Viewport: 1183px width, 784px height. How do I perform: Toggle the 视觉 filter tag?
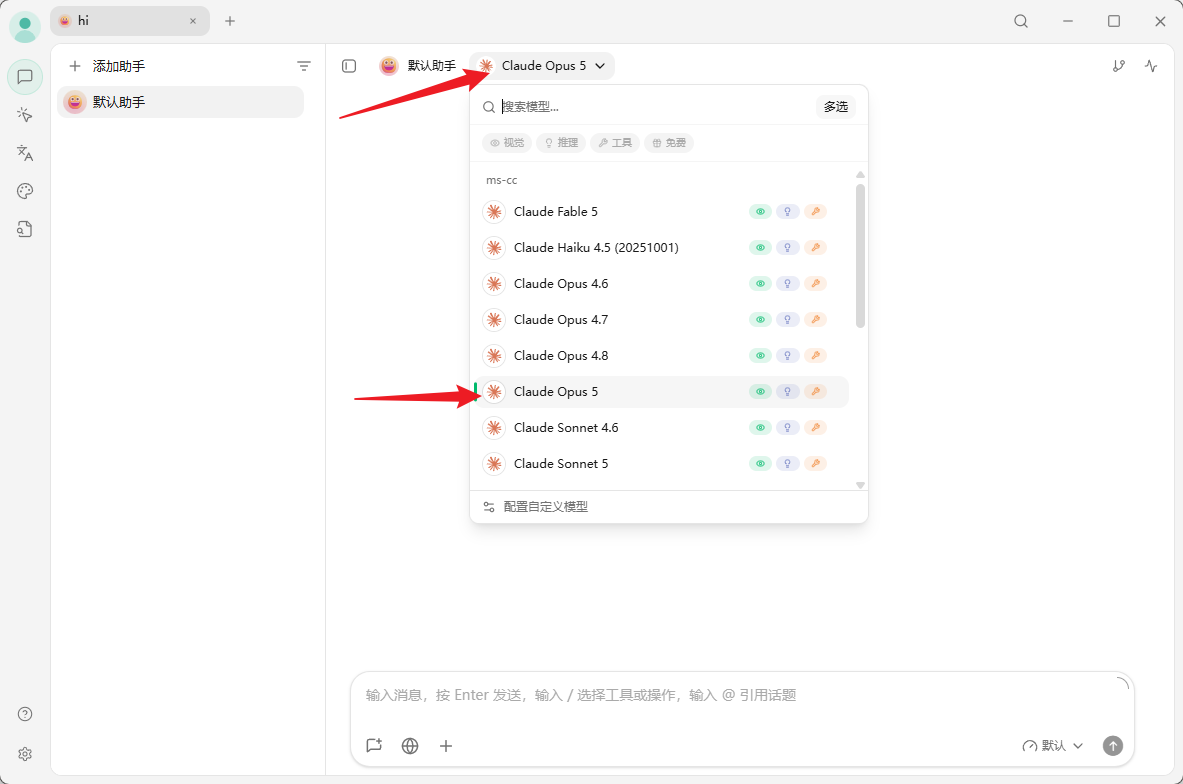[507, 143]
